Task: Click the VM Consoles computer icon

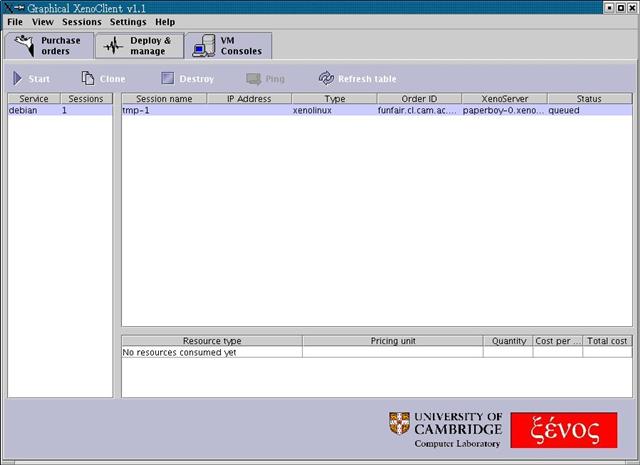Action: pyautogui.click(x=204, y=46)
